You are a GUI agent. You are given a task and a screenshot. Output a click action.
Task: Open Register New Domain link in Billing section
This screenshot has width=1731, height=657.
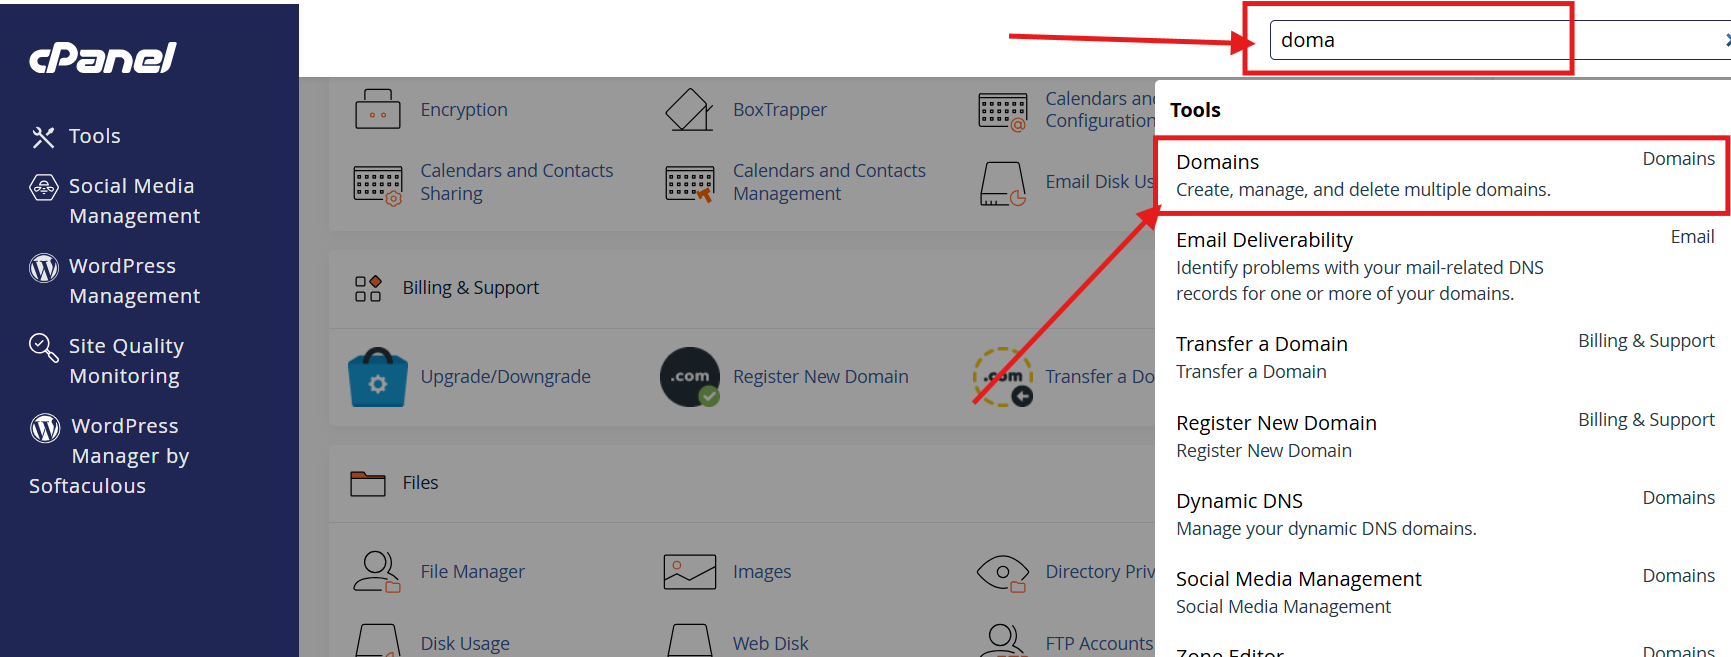(821, 377)
